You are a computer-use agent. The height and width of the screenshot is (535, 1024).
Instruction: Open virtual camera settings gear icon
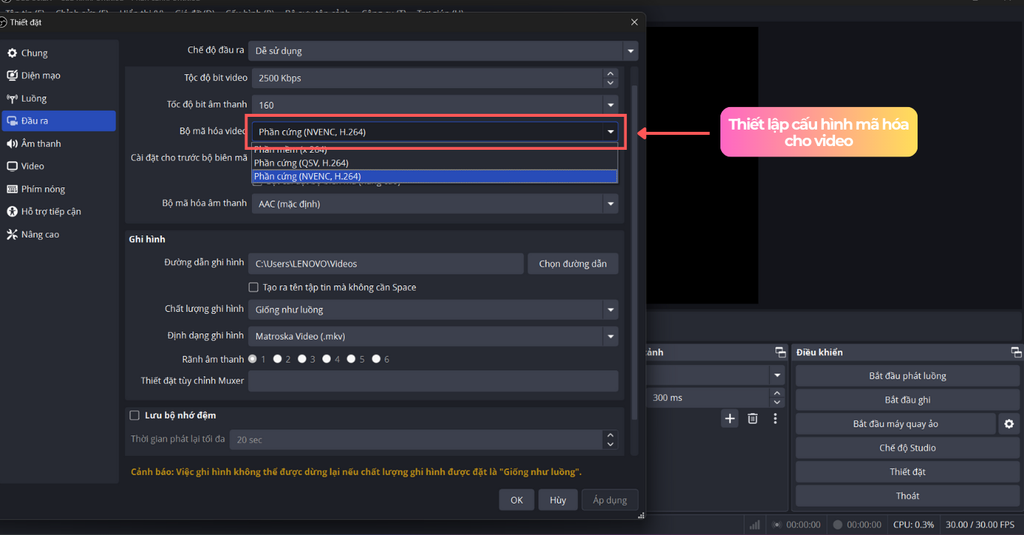pyautogui.click(x=1009, y=424)
